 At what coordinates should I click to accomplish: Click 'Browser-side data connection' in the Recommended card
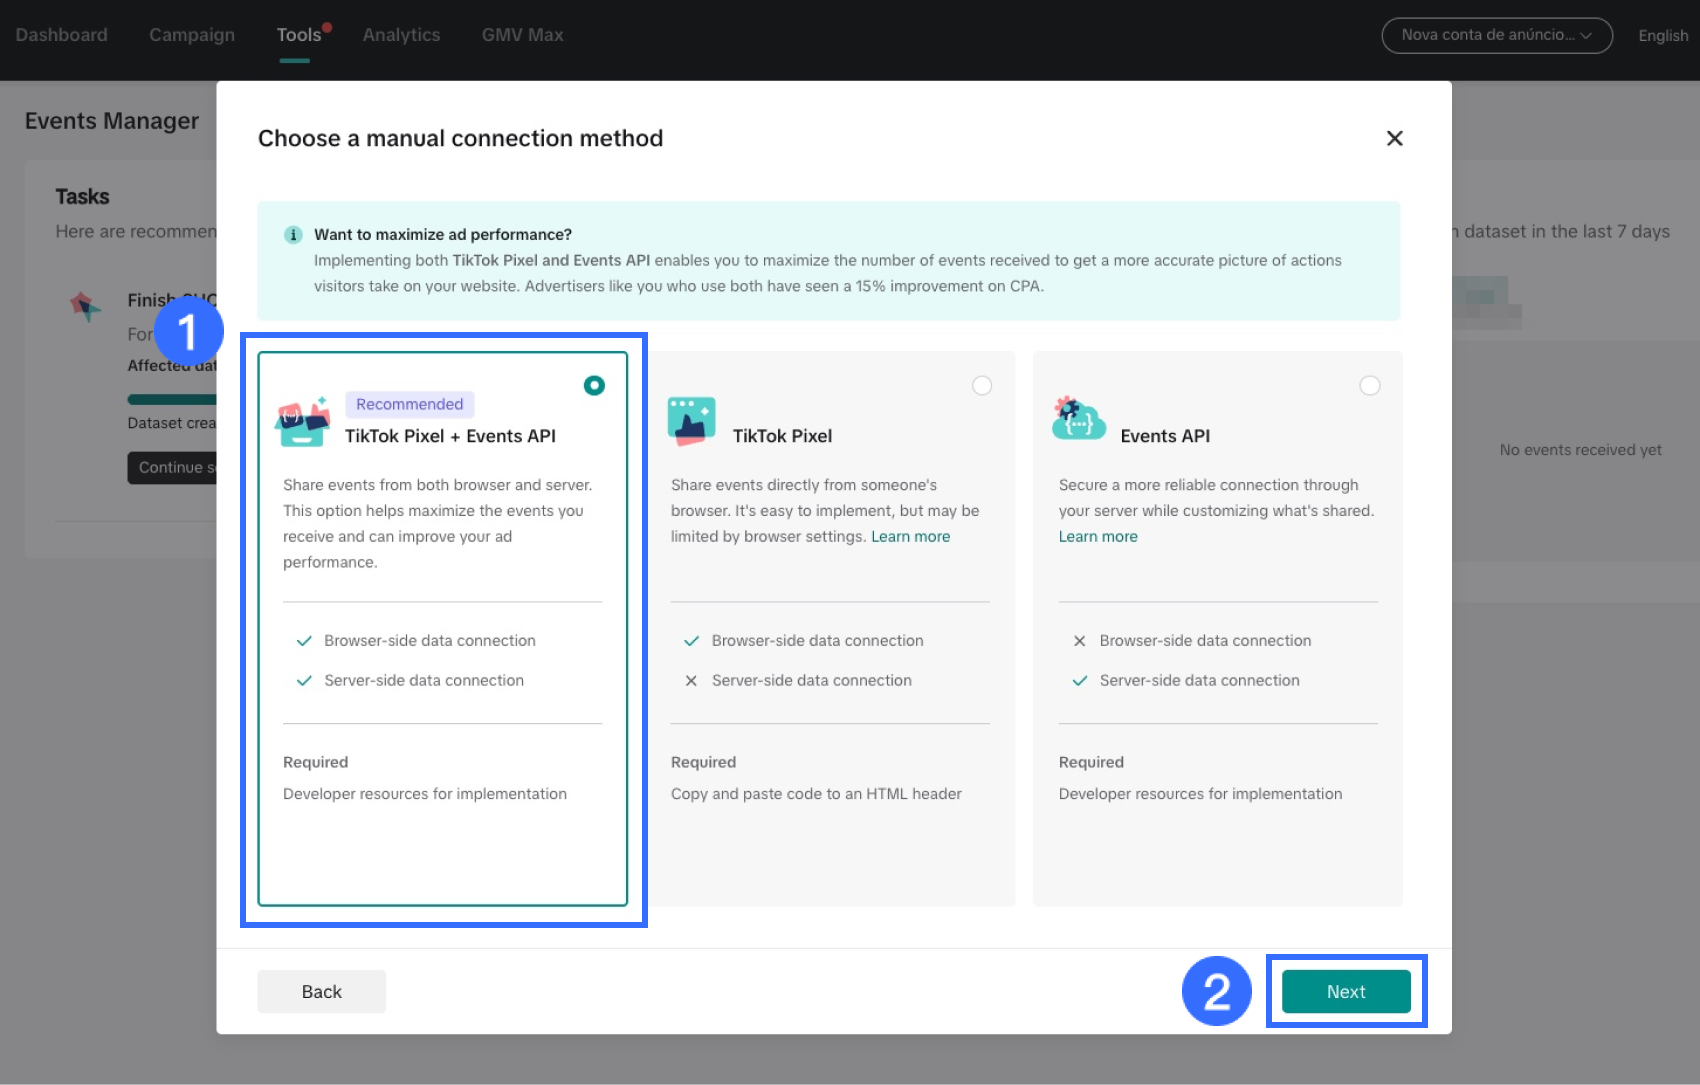430,640
